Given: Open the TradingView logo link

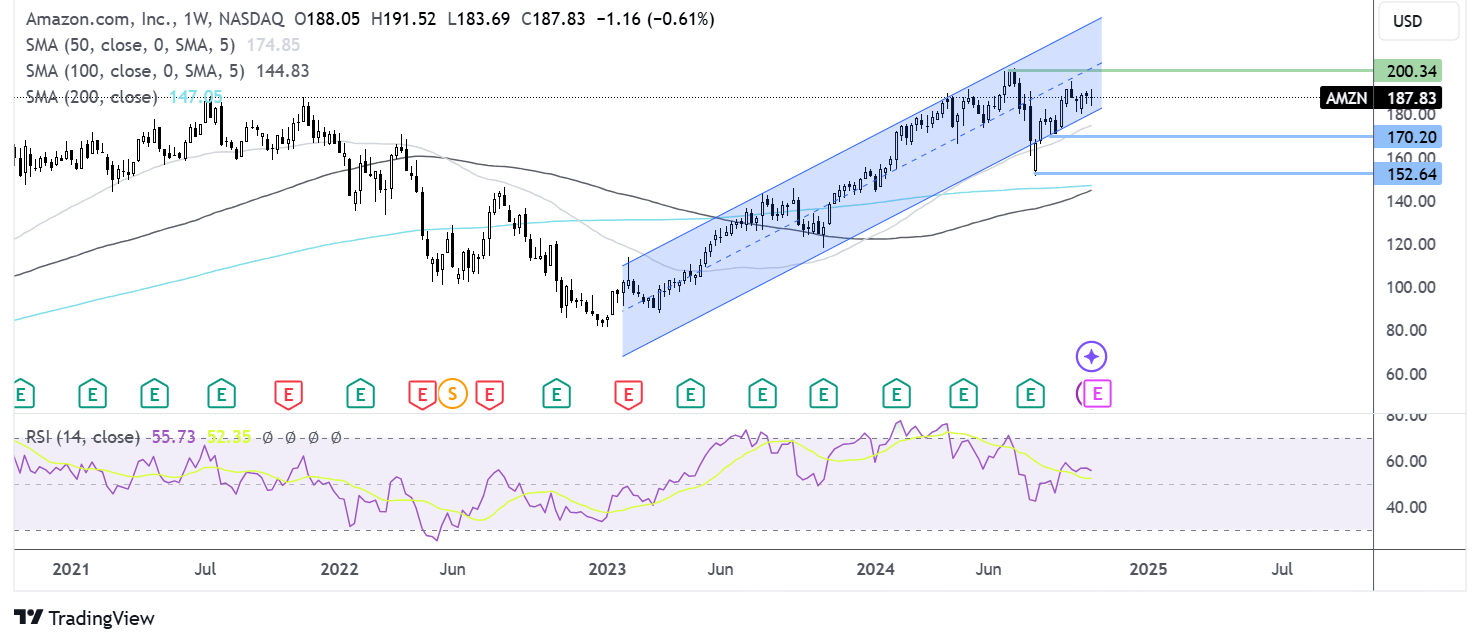Looking at the screenshot, I should pos(83,618).
